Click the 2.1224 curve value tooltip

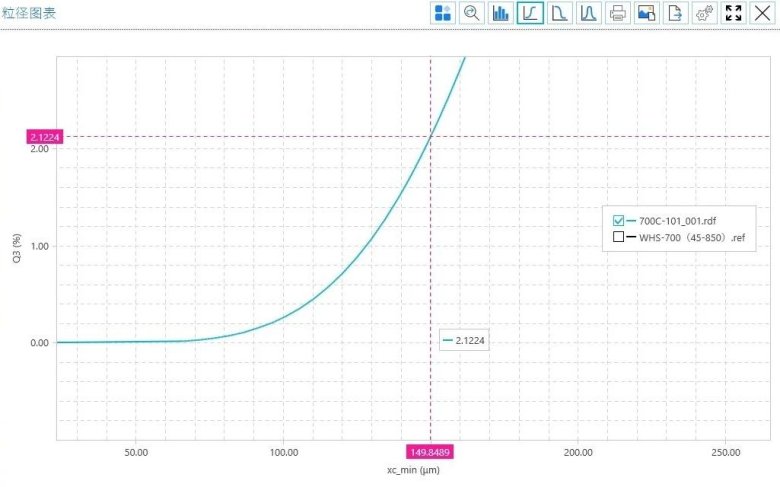click(x=465, y=341)
